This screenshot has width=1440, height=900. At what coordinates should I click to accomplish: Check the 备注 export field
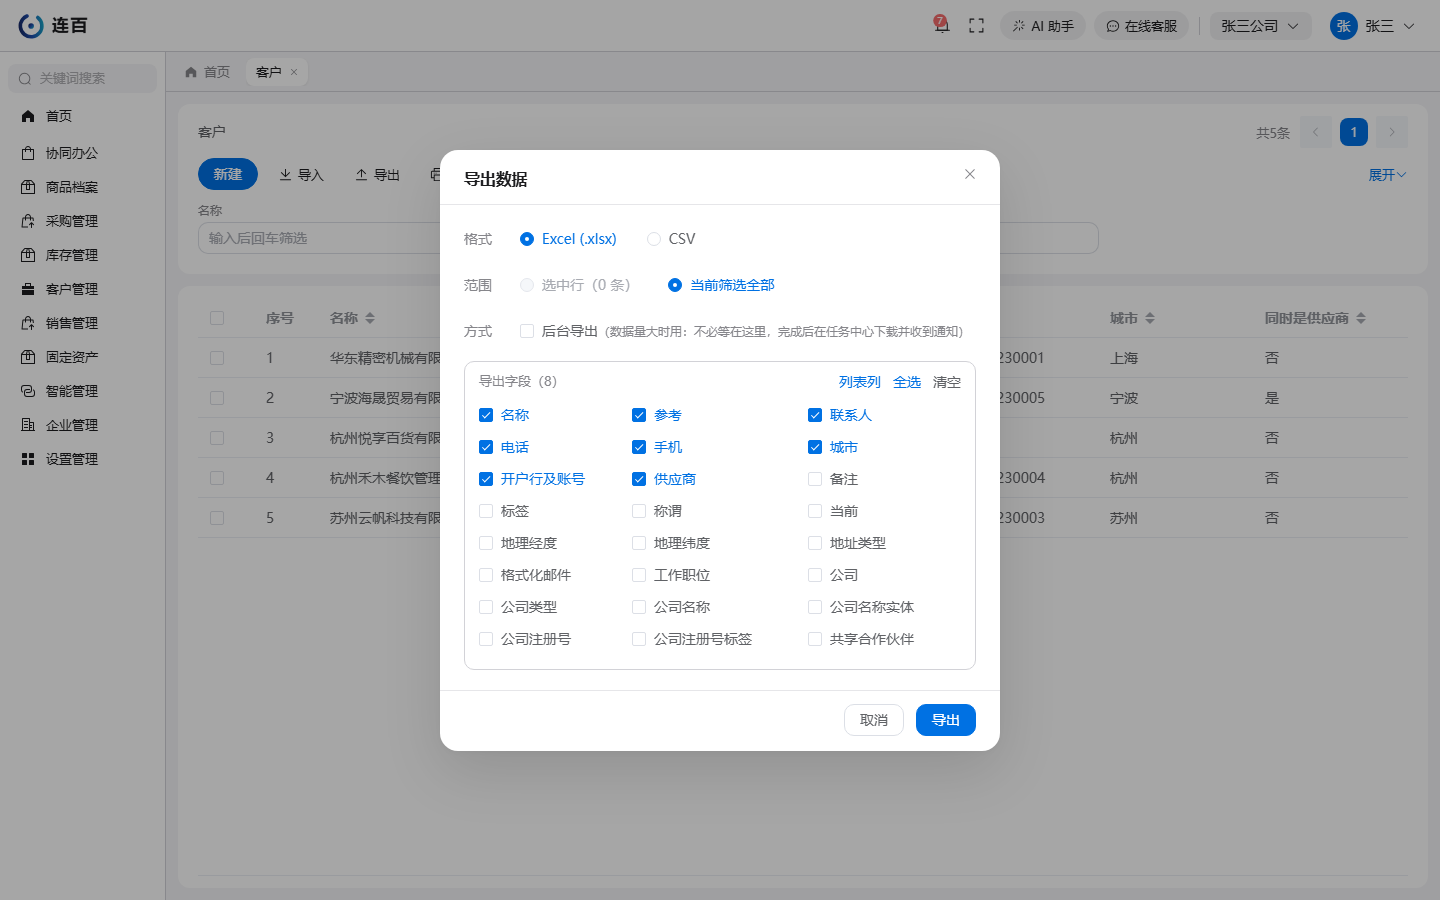coord(815,479)
